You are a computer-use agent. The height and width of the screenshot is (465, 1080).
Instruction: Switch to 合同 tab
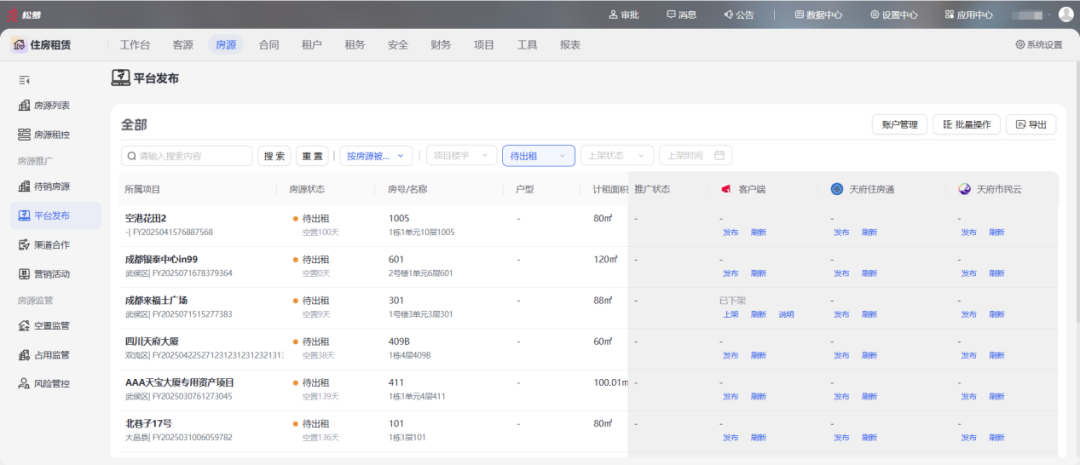[269, 45]
